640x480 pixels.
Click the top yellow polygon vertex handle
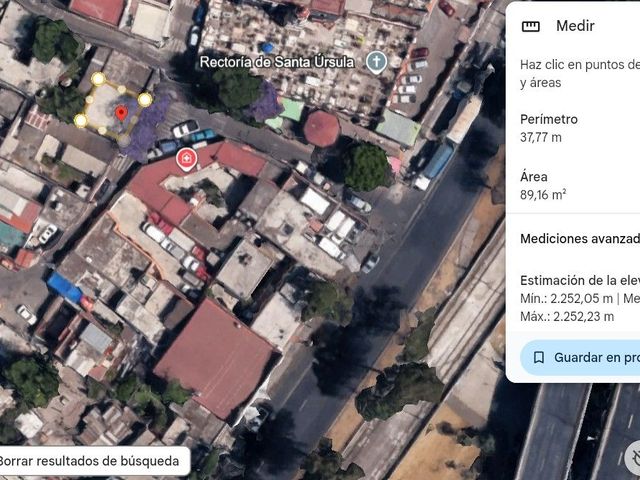[x=98, y=78]
